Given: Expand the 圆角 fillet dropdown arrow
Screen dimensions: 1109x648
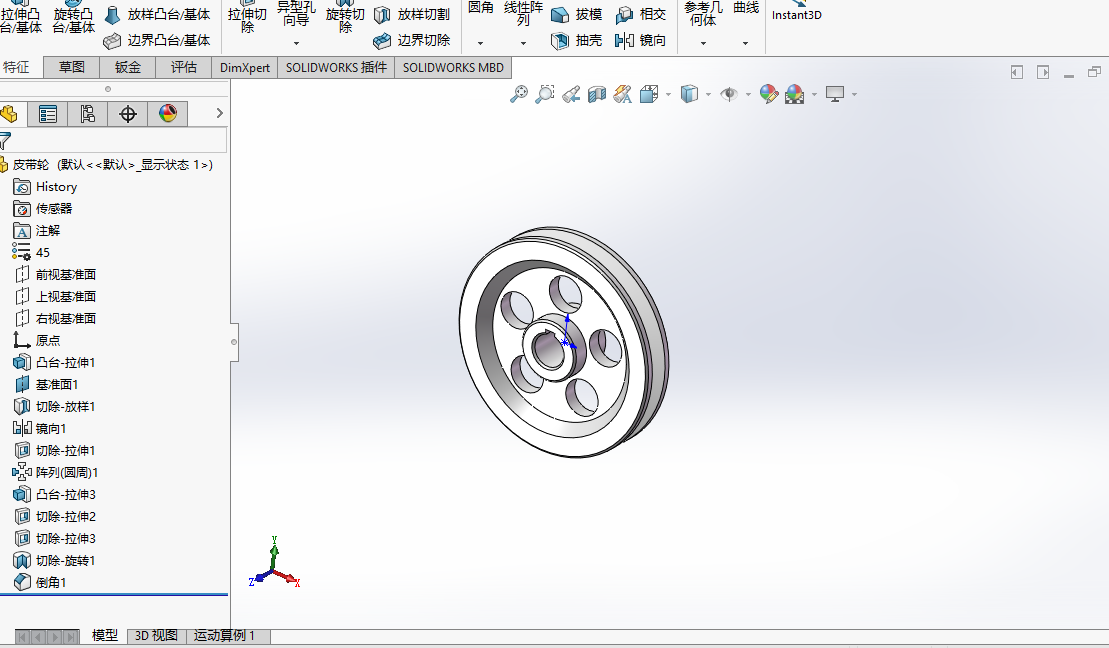Looking at the screenshot, I should pyautogui.click(x=480, y=43).
